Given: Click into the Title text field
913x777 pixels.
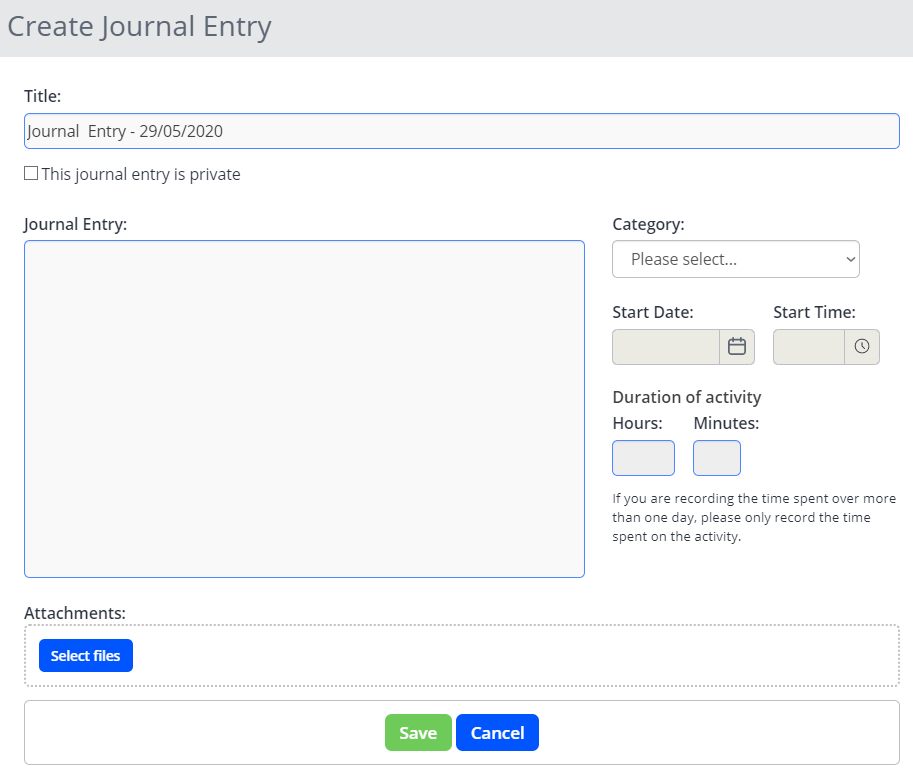Looking at the screenshot, I should pos(460,131).
